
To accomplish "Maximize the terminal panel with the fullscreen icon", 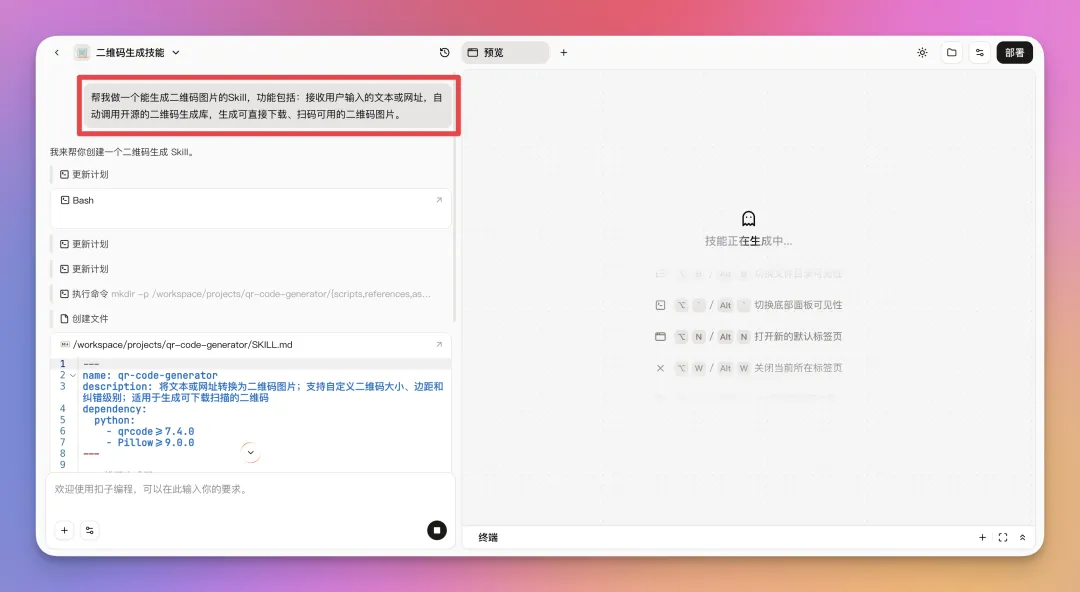I will [1003, 538].
